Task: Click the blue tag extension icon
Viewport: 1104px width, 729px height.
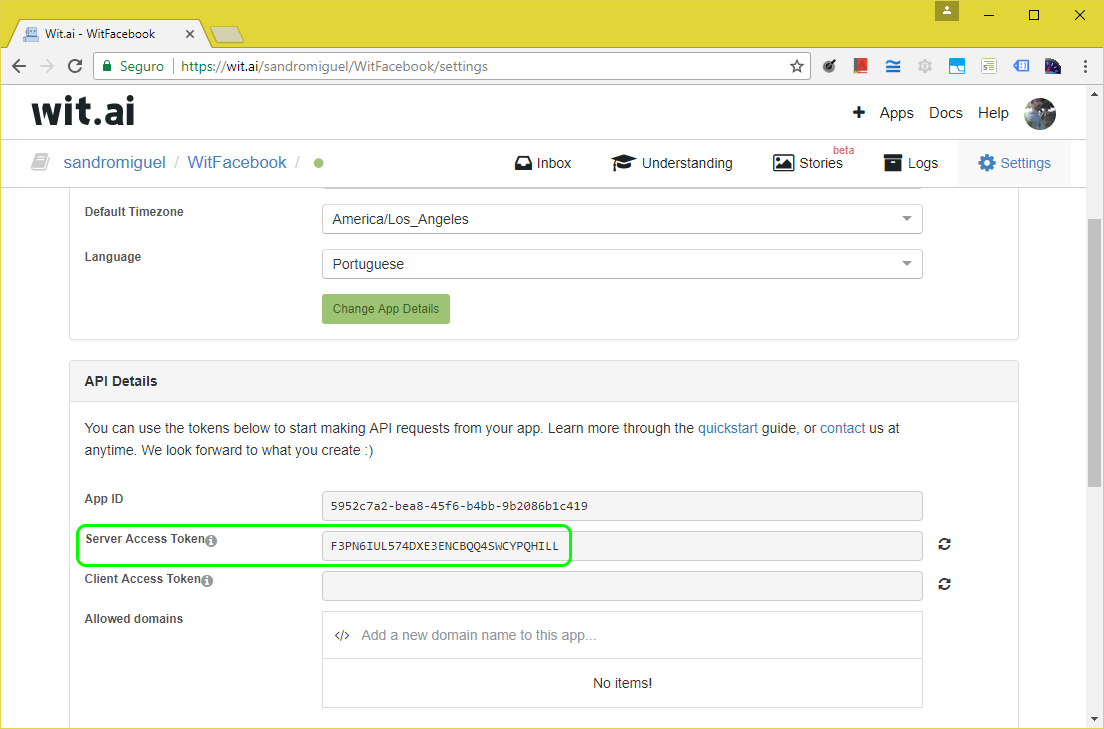Action: point(1021,66)
